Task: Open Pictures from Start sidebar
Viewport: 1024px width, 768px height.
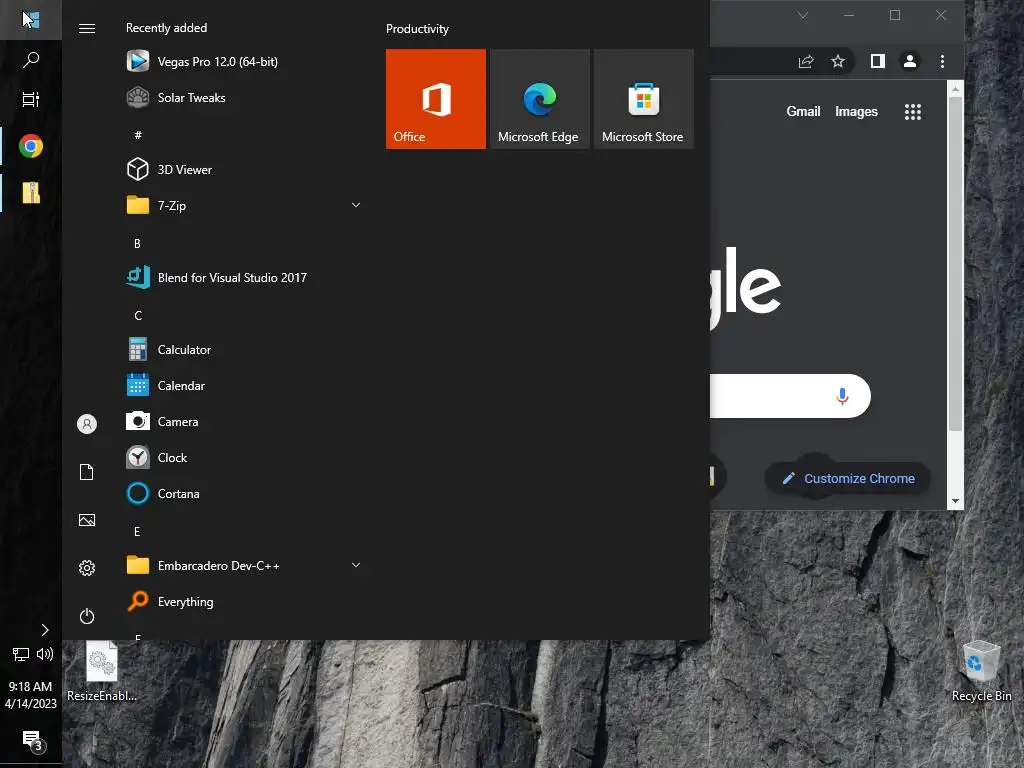Action: click(x=87, y=520)
